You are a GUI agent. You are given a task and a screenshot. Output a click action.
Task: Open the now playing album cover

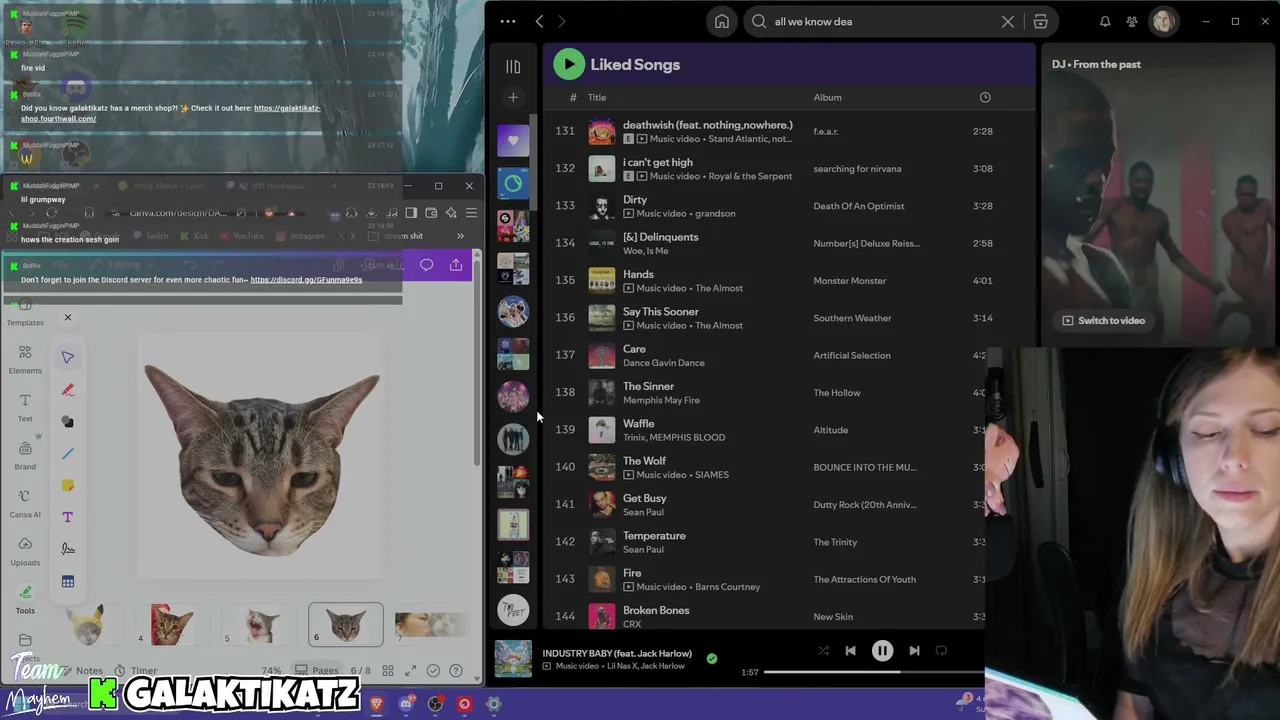(x=513, y=659)
